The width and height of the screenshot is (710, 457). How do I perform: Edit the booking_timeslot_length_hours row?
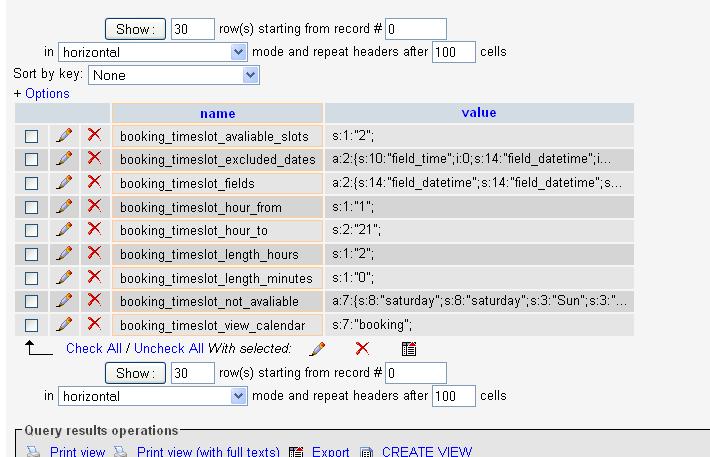64,254
